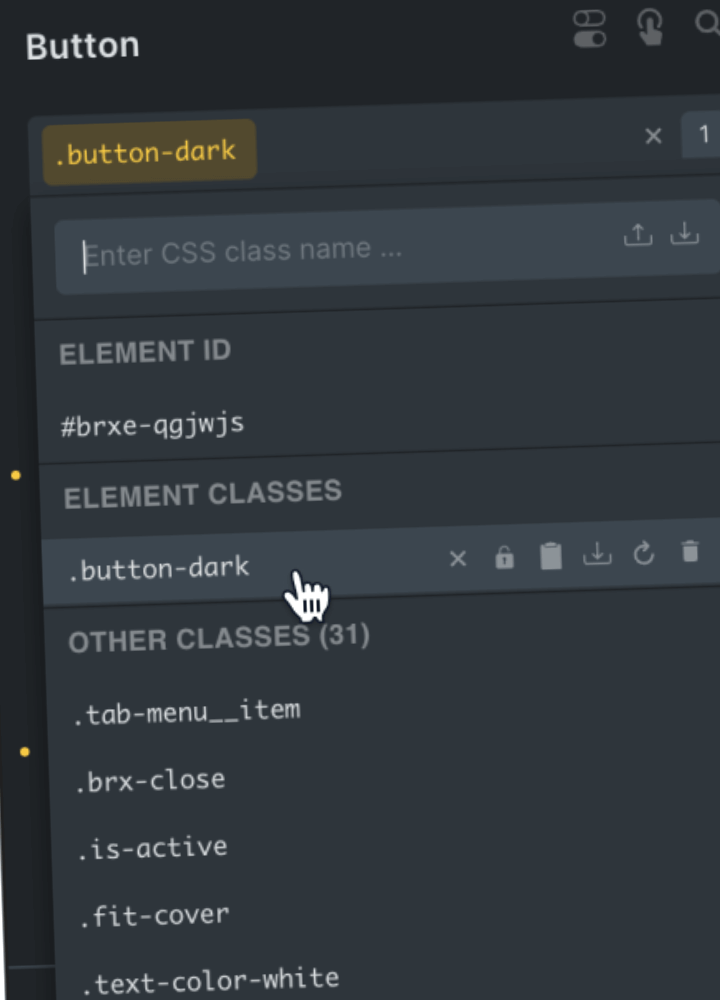Click export icon in class name field
This screenshot has height=1000, width=720.
(637, 235)
